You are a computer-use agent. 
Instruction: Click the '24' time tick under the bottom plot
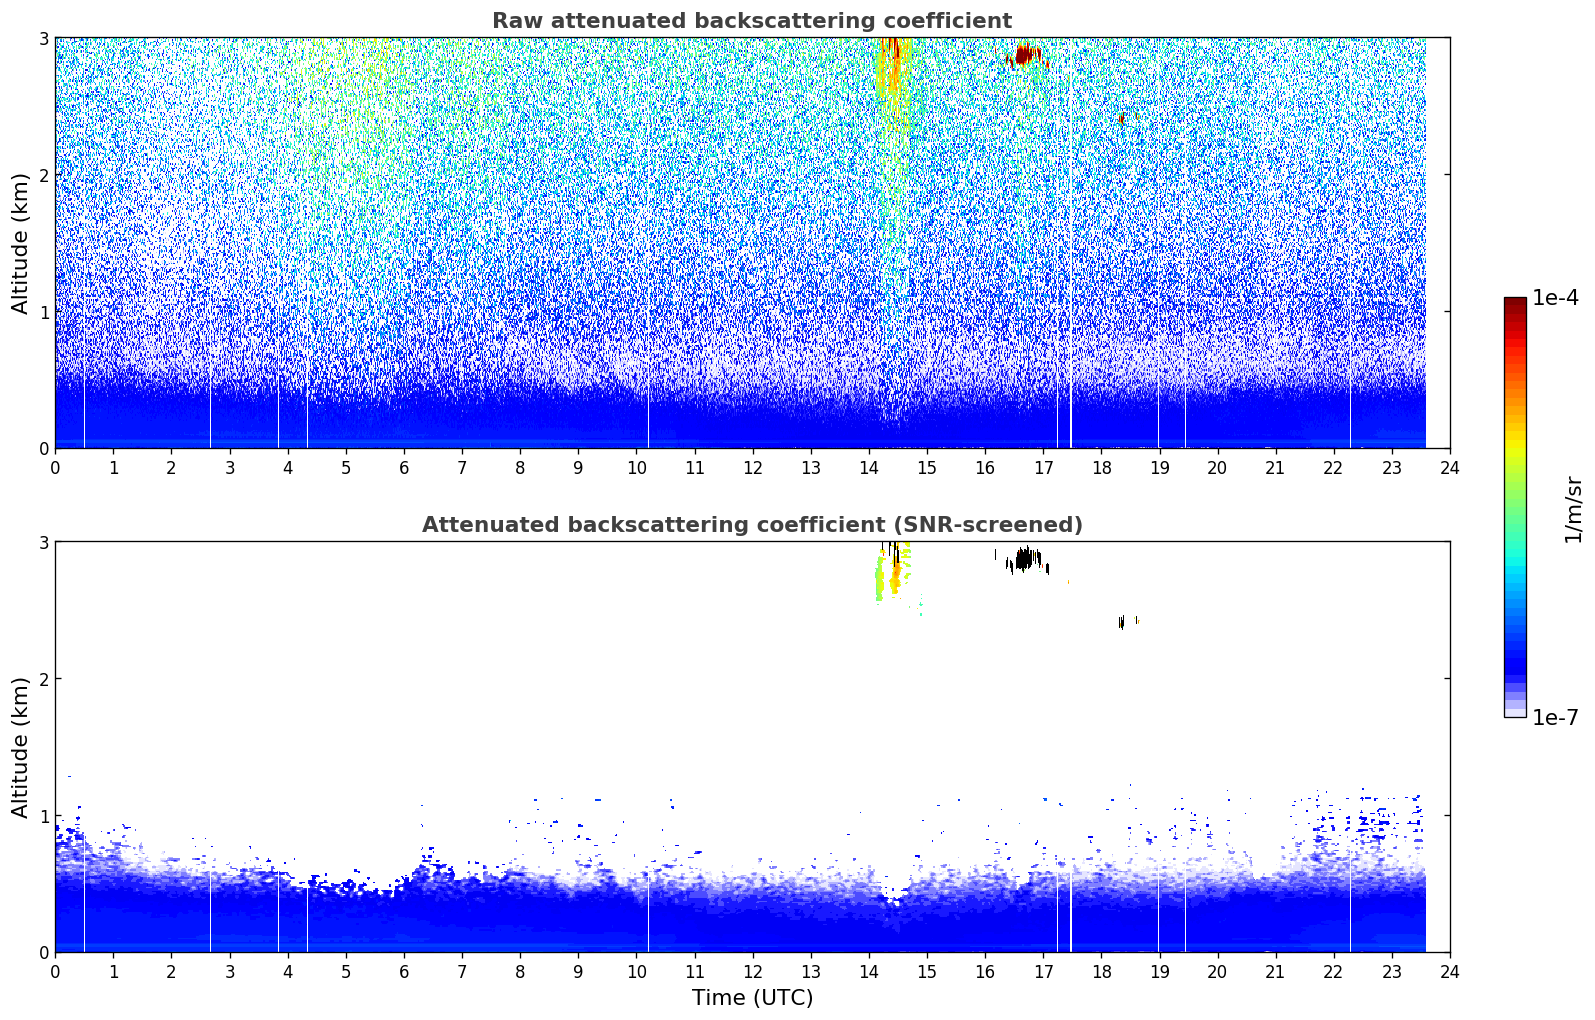point(1449,971)
